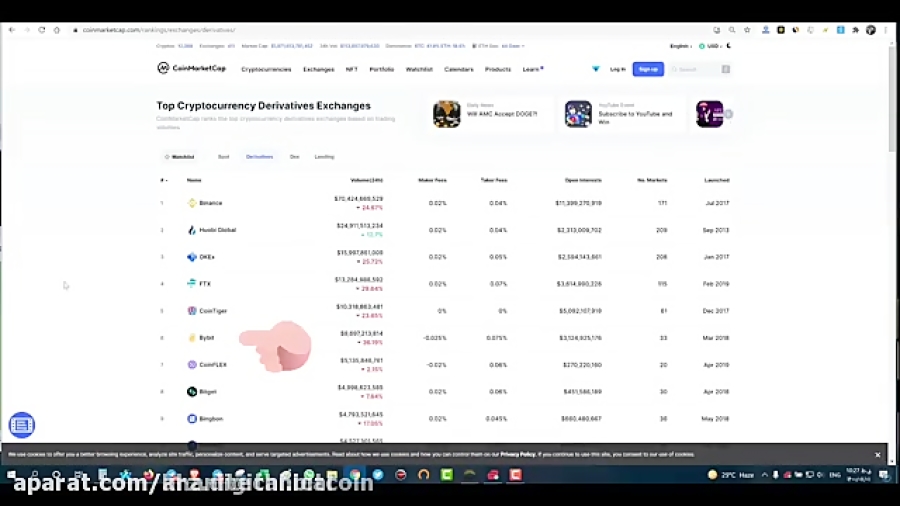Open the Binance exchange link
The height and width of the screenshot is (506, 900).
point(211,203)
